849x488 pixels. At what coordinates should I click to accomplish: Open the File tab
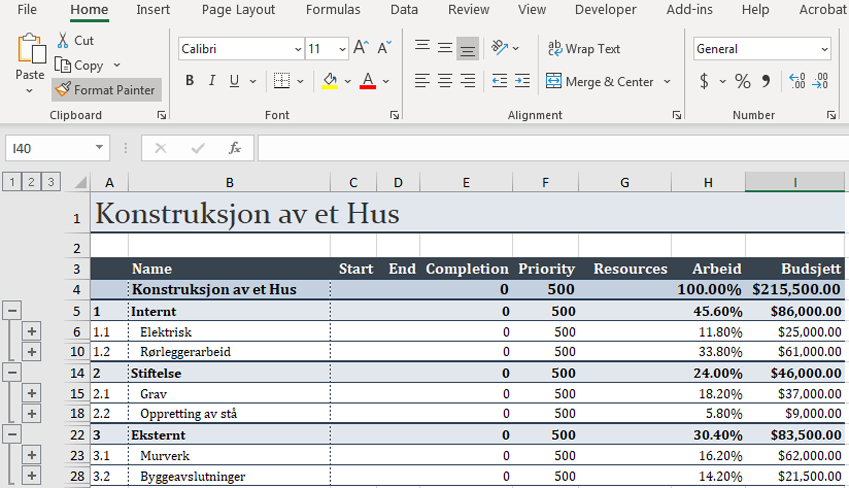(x=27, y=9)
